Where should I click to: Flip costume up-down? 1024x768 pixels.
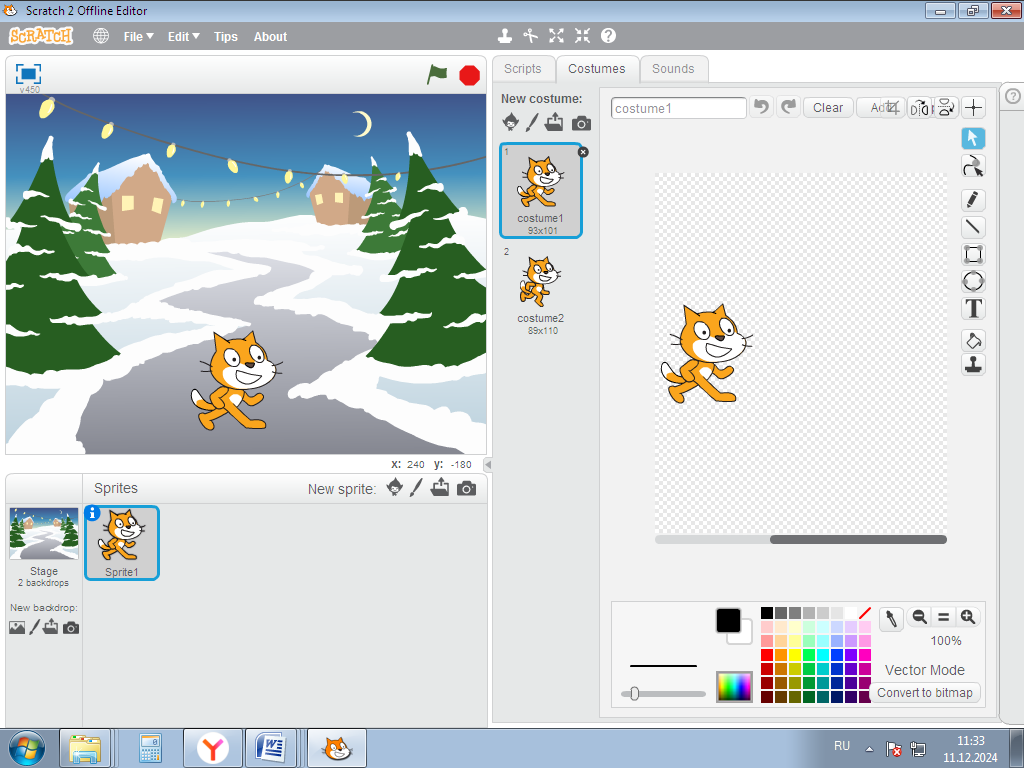tap(946, 107)
